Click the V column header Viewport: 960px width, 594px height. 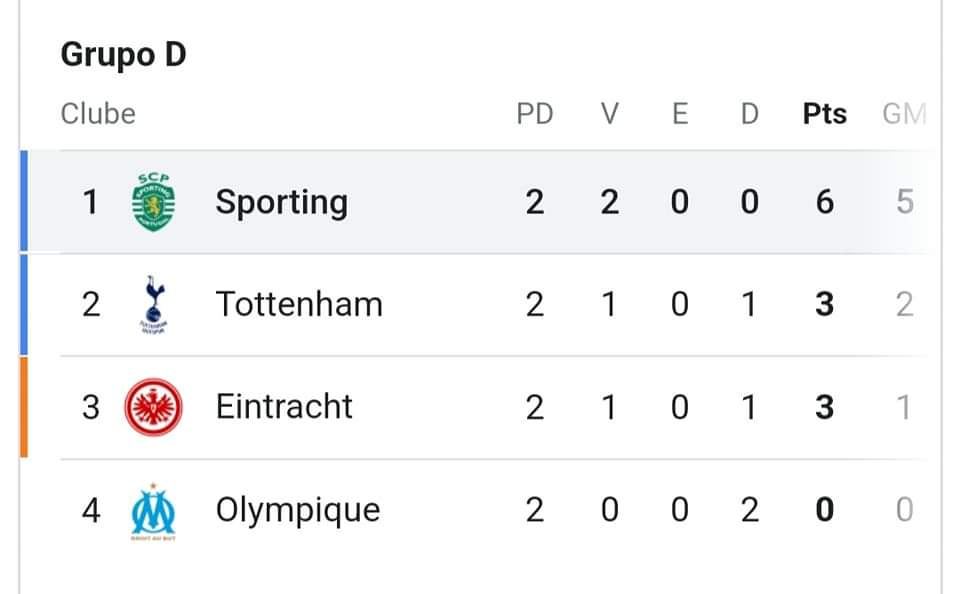point(609,114)
